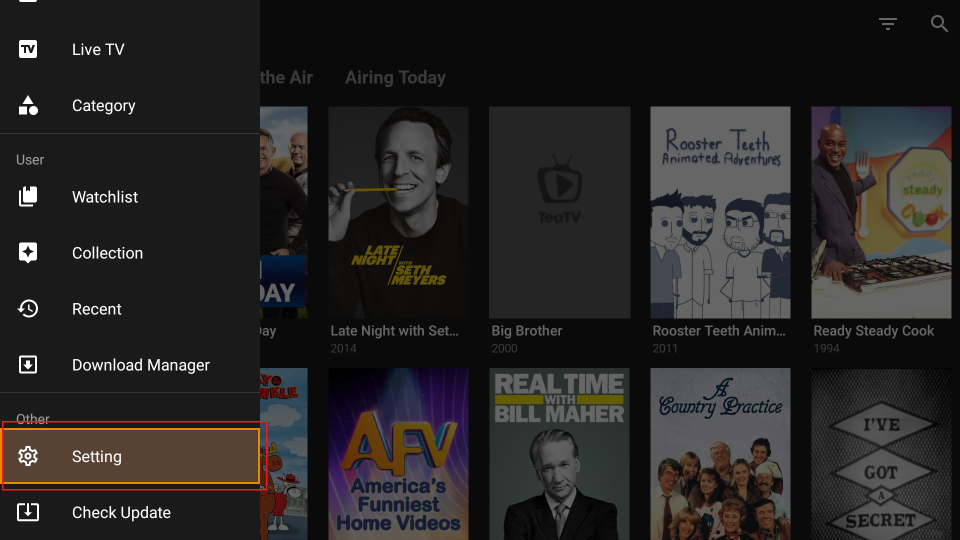
Task: Select Category menu label
Action: [103, 105]
